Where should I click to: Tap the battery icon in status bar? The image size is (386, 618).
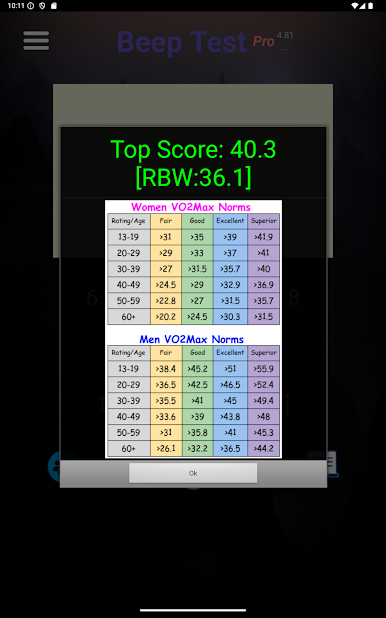tap(371, 6)
